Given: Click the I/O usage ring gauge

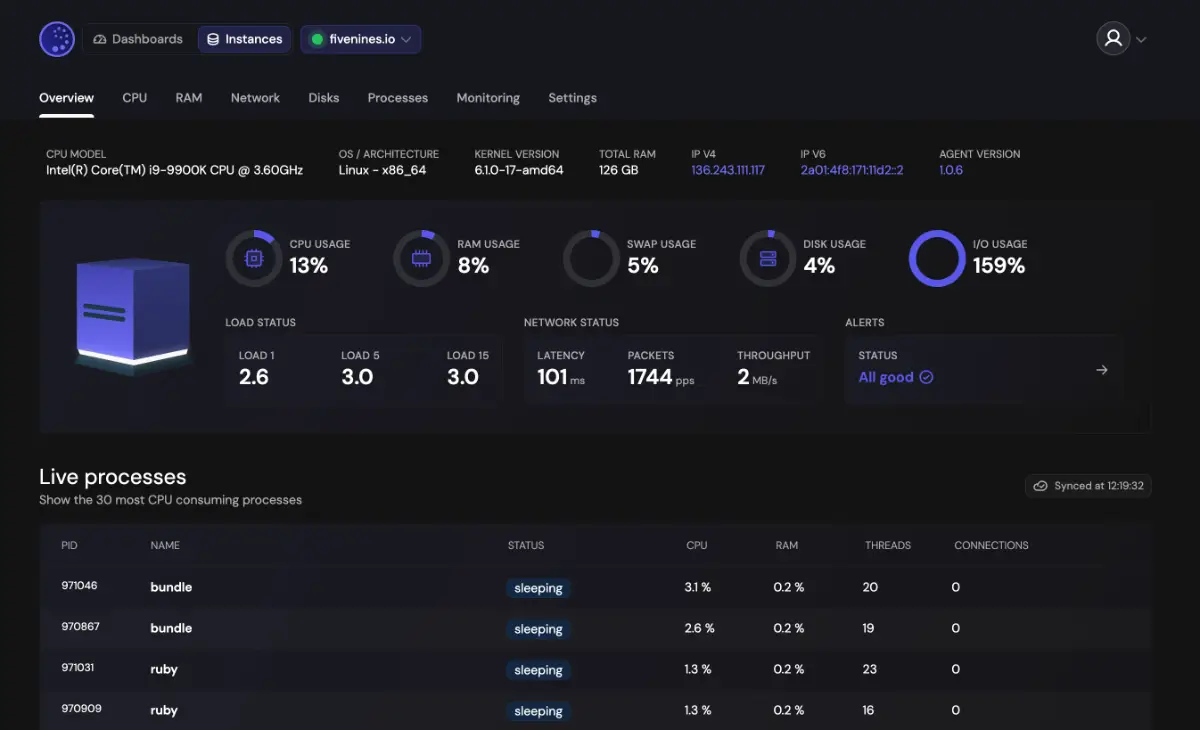Looking at the screenshot, I should [x=937, y=258].
